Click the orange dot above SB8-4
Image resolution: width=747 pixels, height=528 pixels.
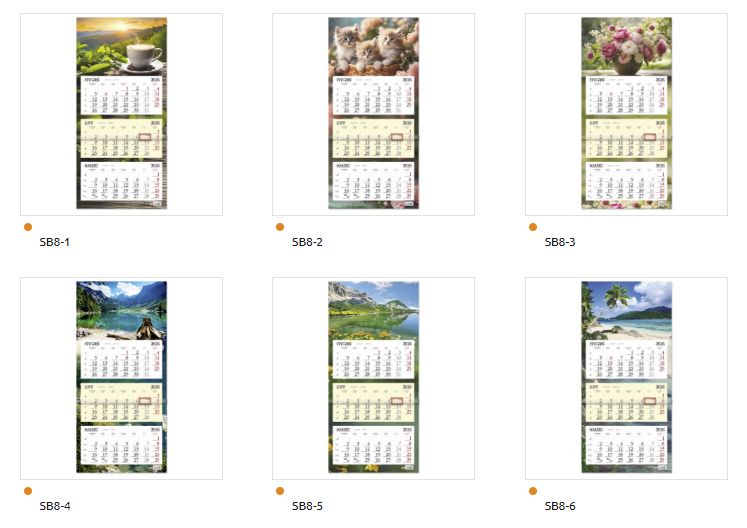tap(28, 491)
